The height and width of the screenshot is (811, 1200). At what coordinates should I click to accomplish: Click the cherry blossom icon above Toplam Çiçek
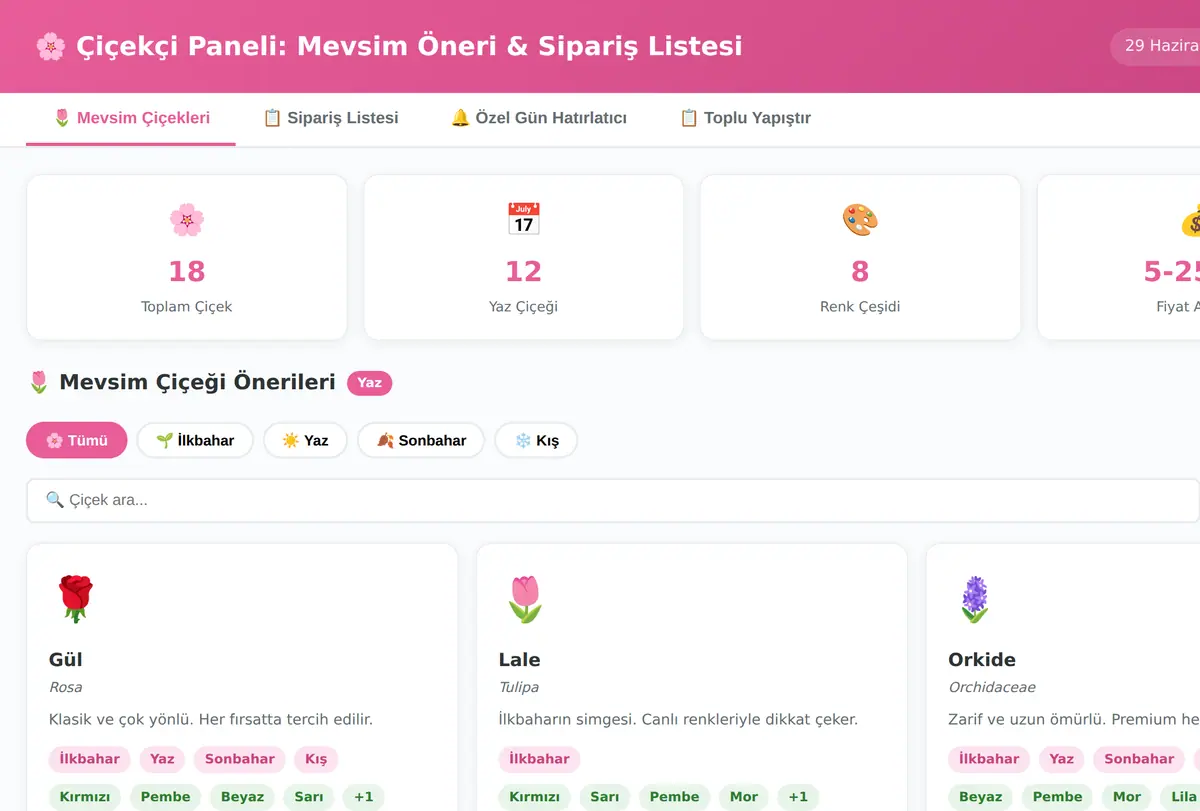[187, 219]
